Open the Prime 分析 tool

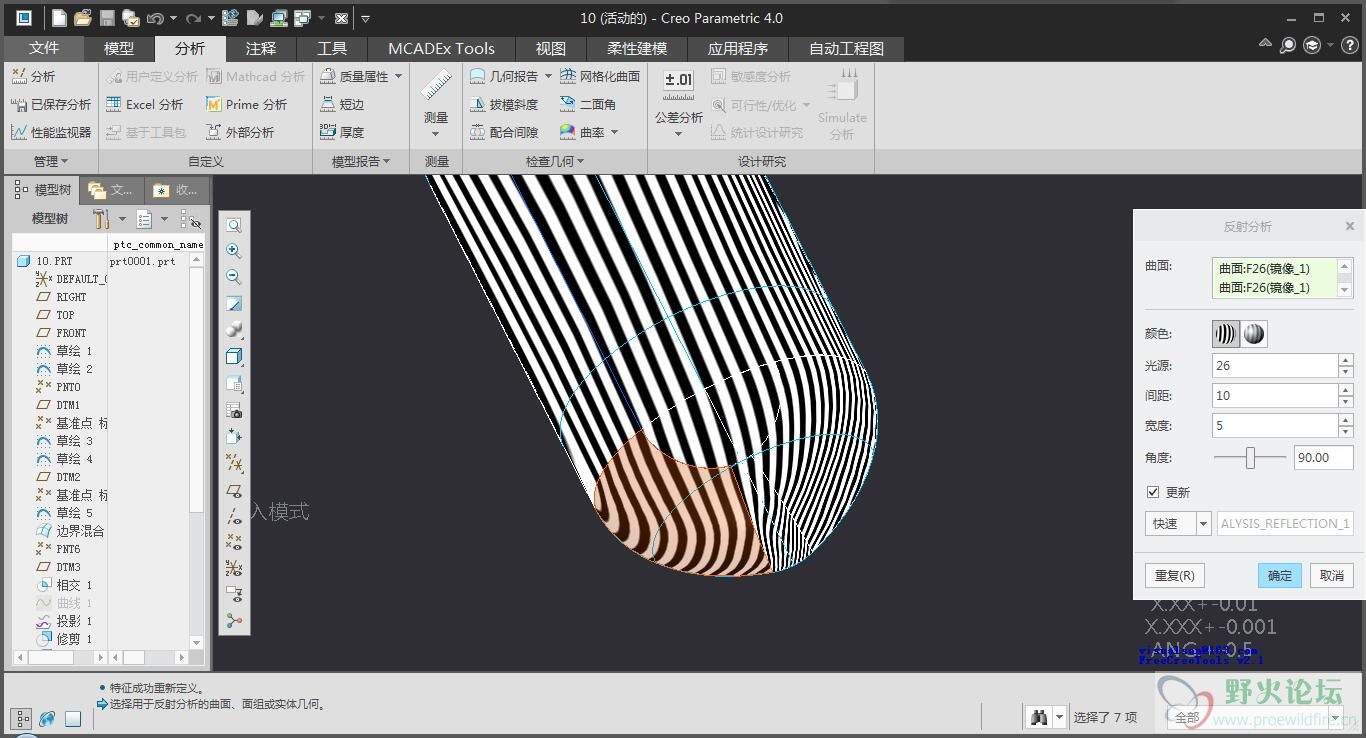pos(246,104)
